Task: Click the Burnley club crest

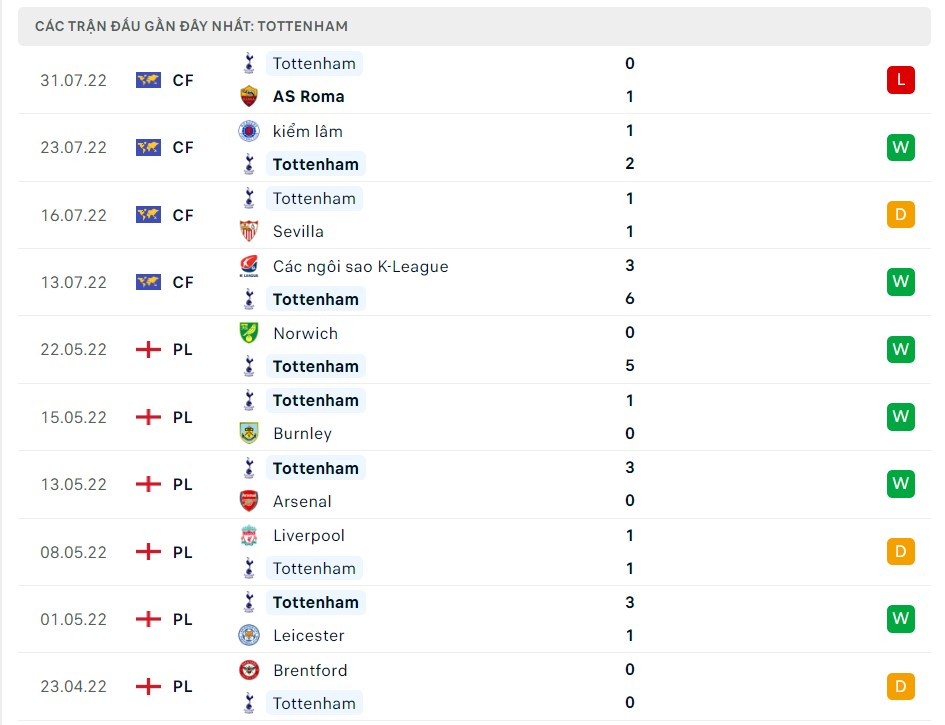Action: coord(250,433)
